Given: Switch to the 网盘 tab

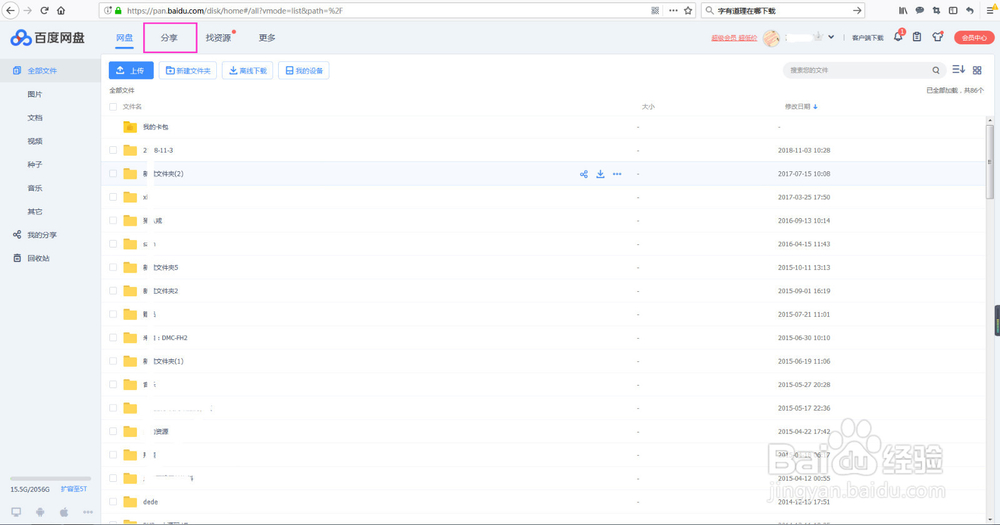Looking at the screenshot, I should (124, 38).
